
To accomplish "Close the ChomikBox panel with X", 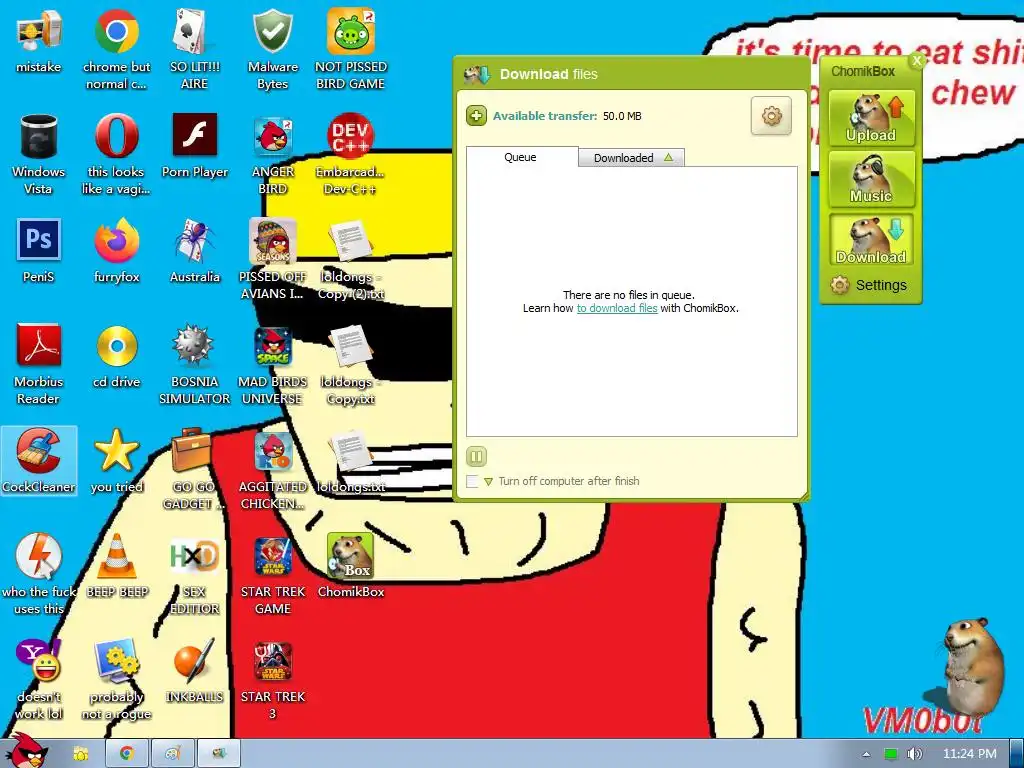I will pyautogui.click(x=917, y=60).
